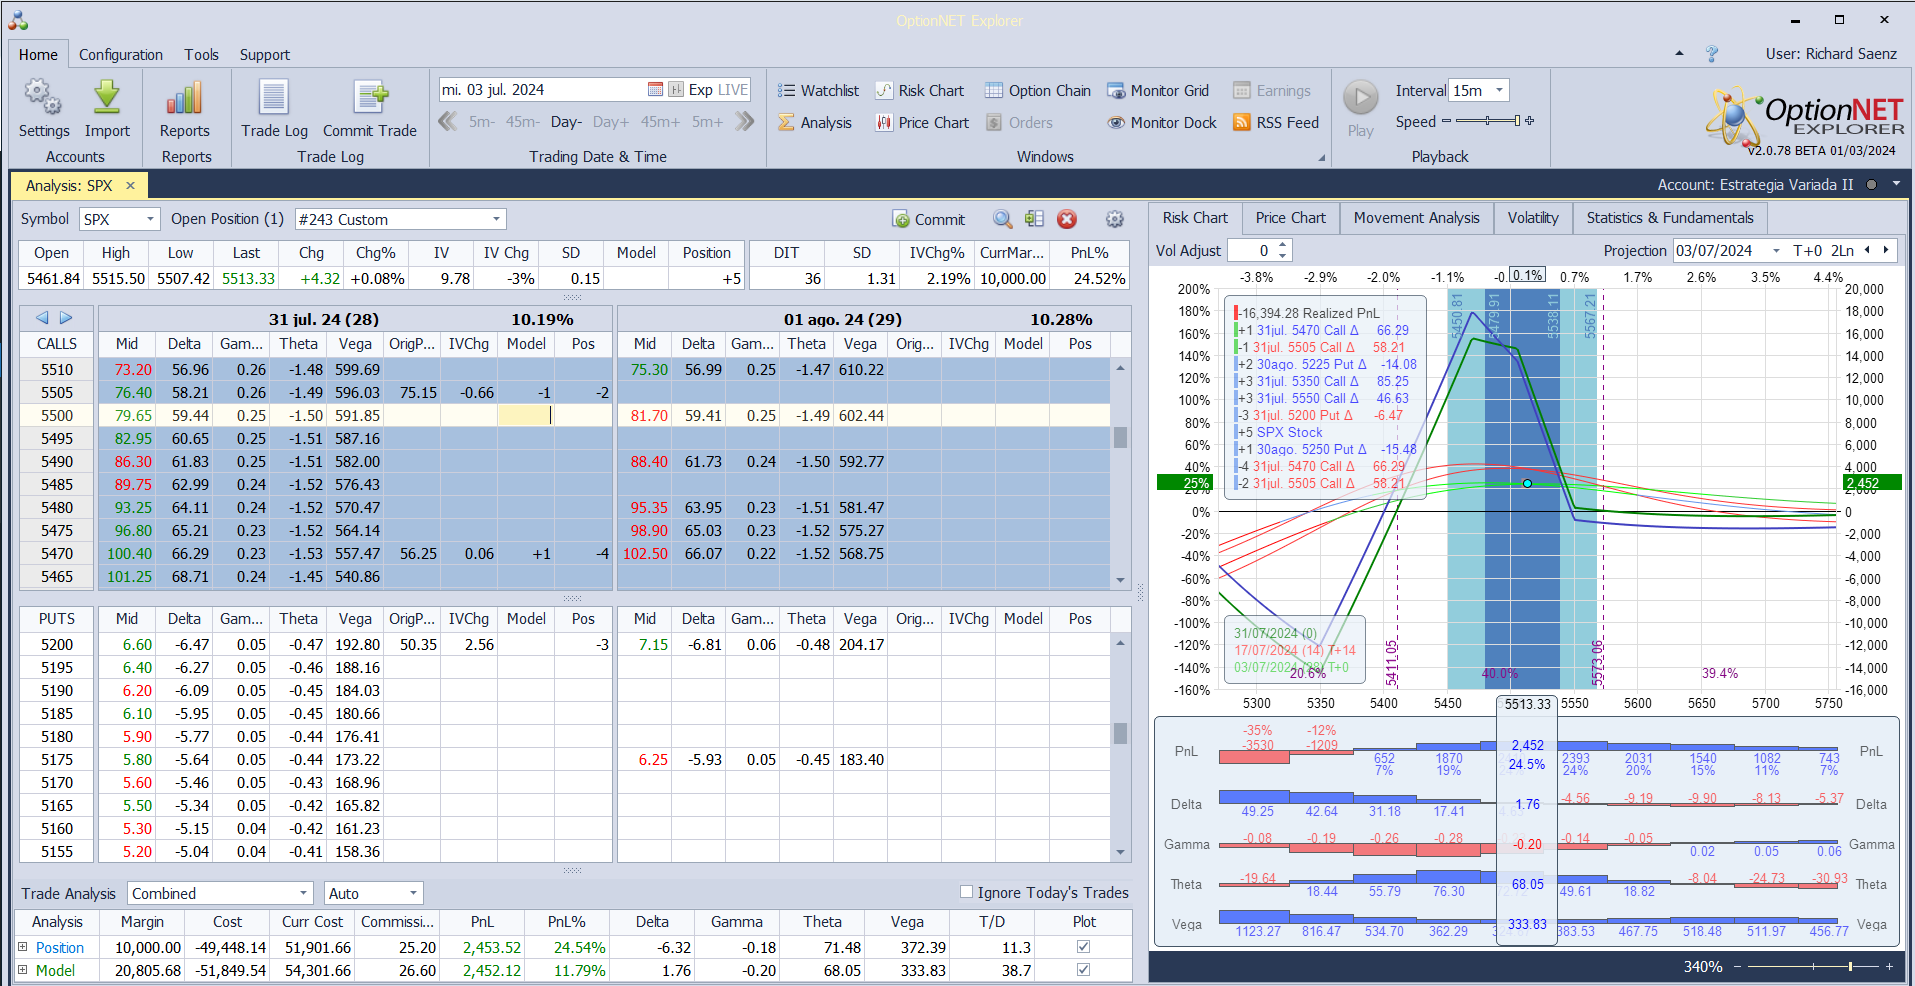Open the Monitor Dock window
The width and height of the screenshot is (1915, 986).
(1162, 123)
